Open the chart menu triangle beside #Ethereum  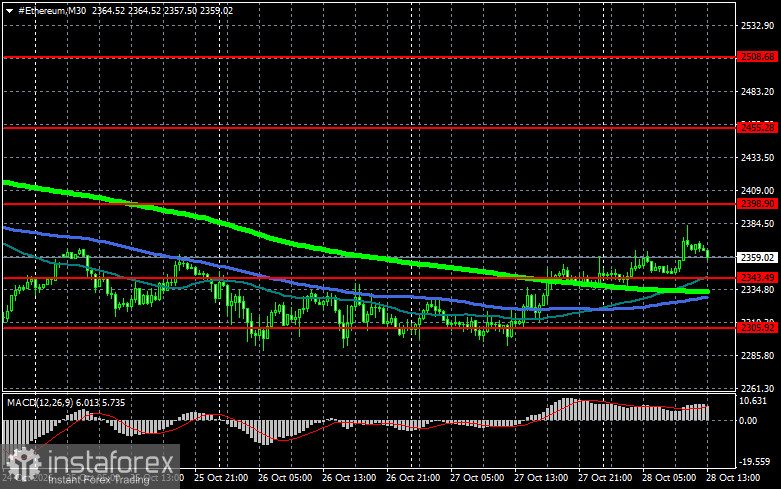9,11
